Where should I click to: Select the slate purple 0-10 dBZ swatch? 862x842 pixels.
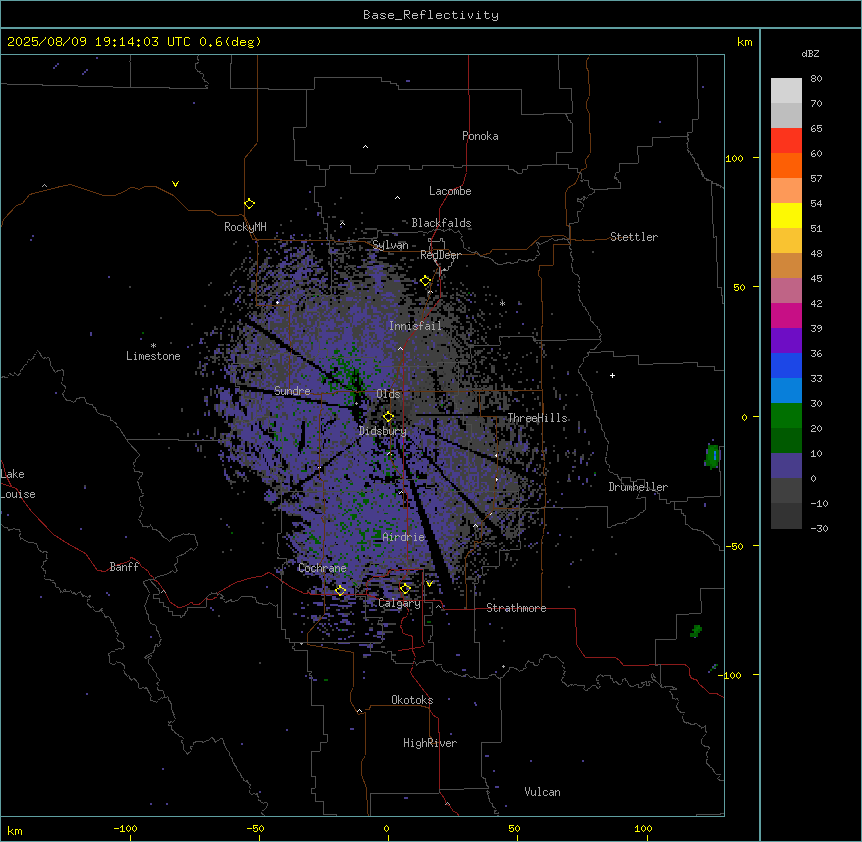[x=786, y=466]
